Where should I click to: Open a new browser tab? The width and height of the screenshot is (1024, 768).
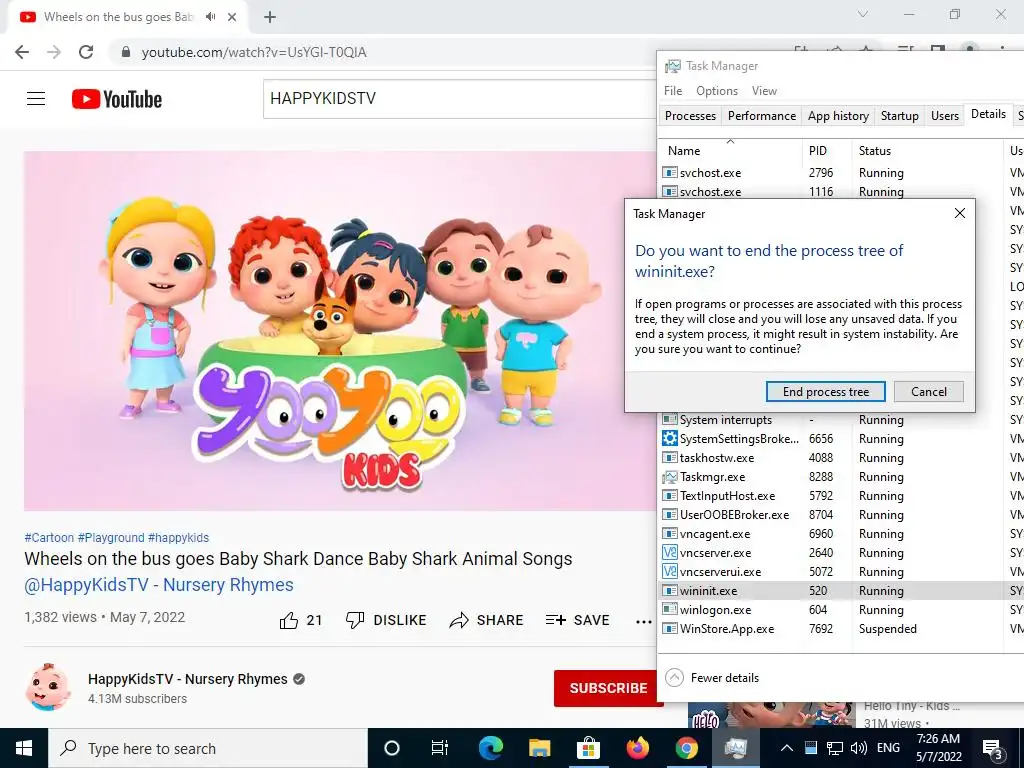(270, 18)
